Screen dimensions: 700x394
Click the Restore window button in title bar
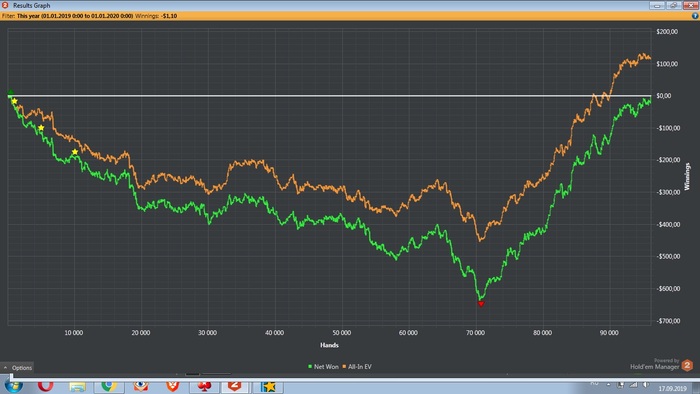point(673,5)
